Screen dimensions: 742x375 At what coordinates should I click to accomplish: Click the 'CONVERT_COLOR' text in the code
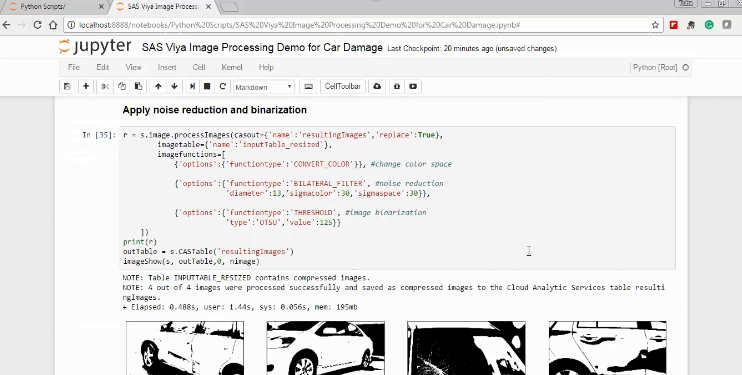(x=323, y=164)
